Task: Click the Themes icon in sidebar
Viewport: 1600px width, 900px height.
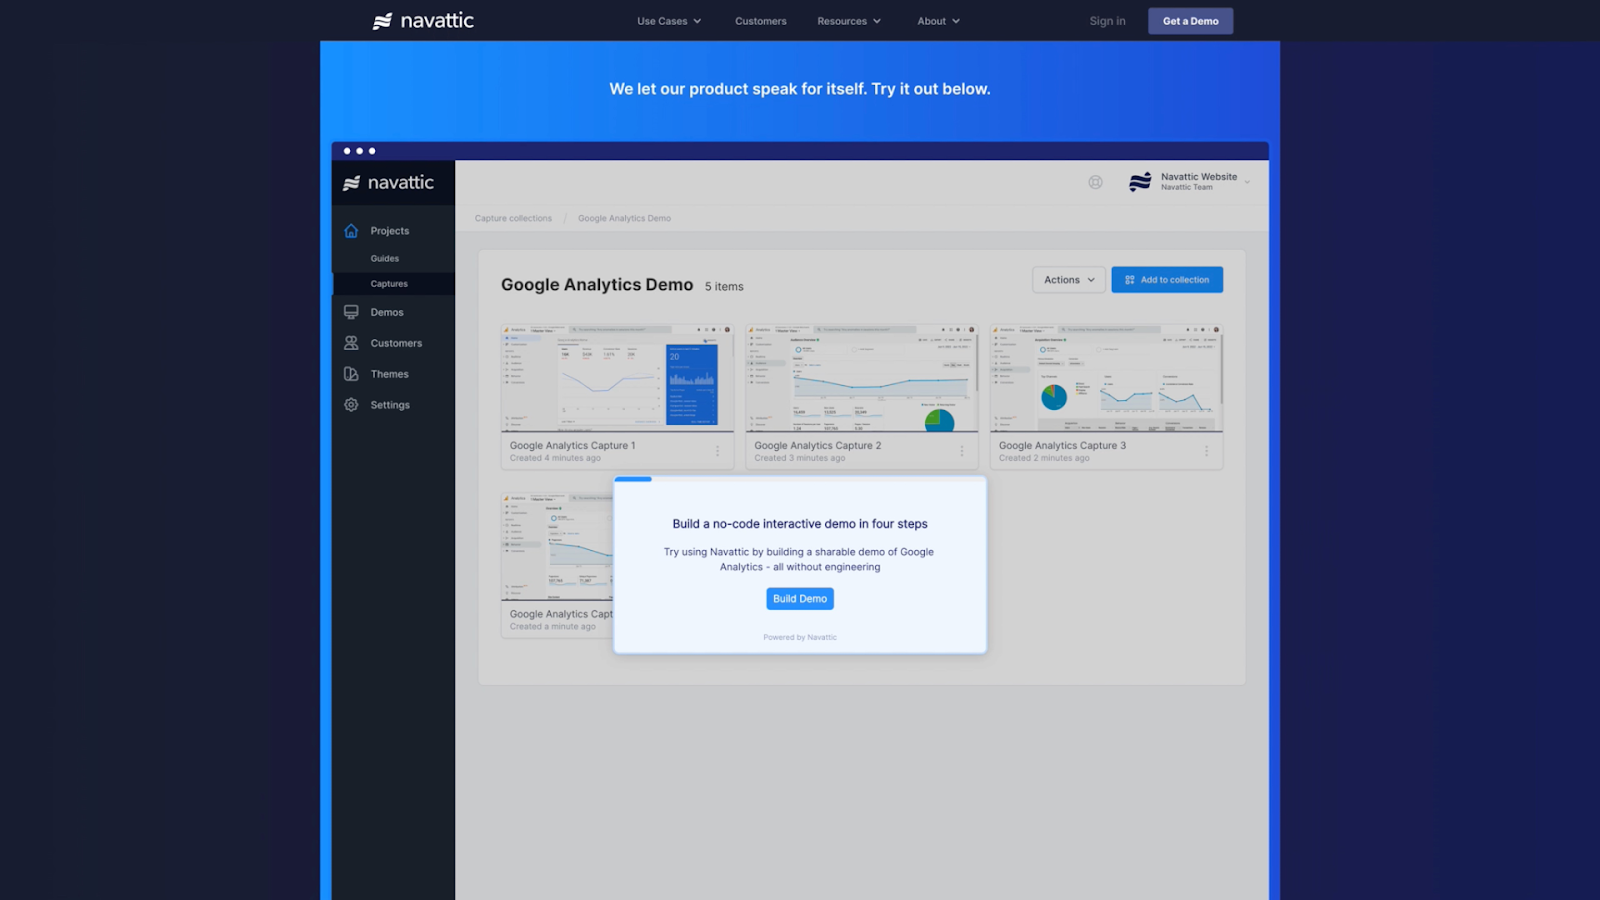Action: (x=351, y=374)
